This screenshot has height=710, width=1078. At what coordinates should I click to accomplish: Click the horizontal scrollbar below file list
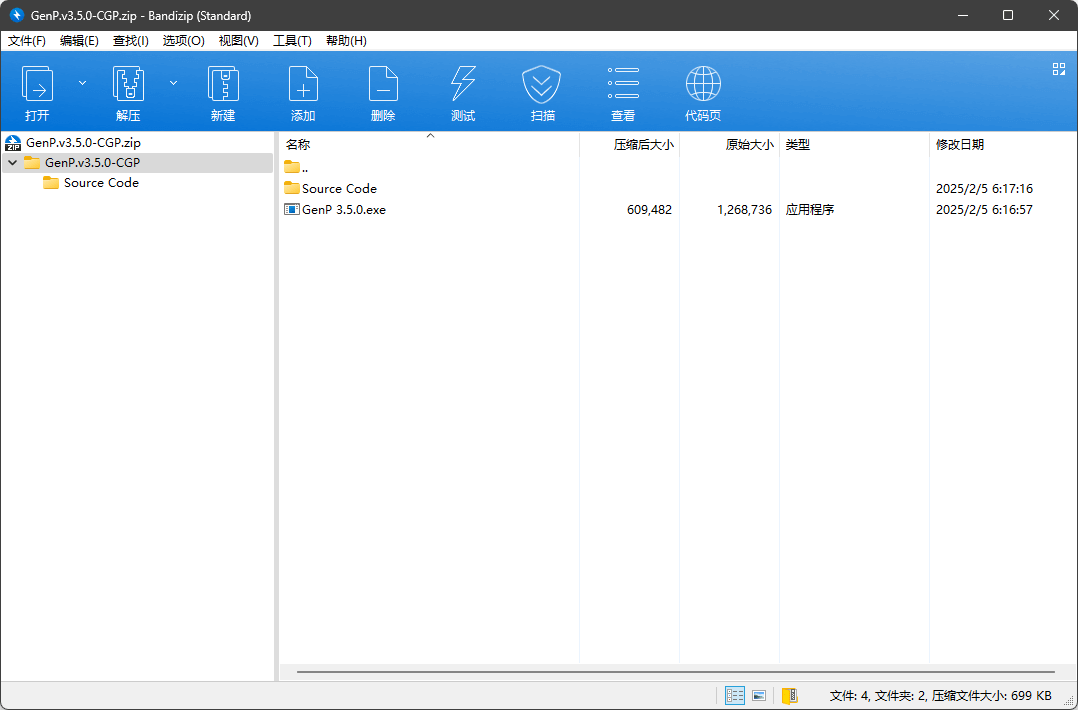pyautogui.click(x=676, y=672)
